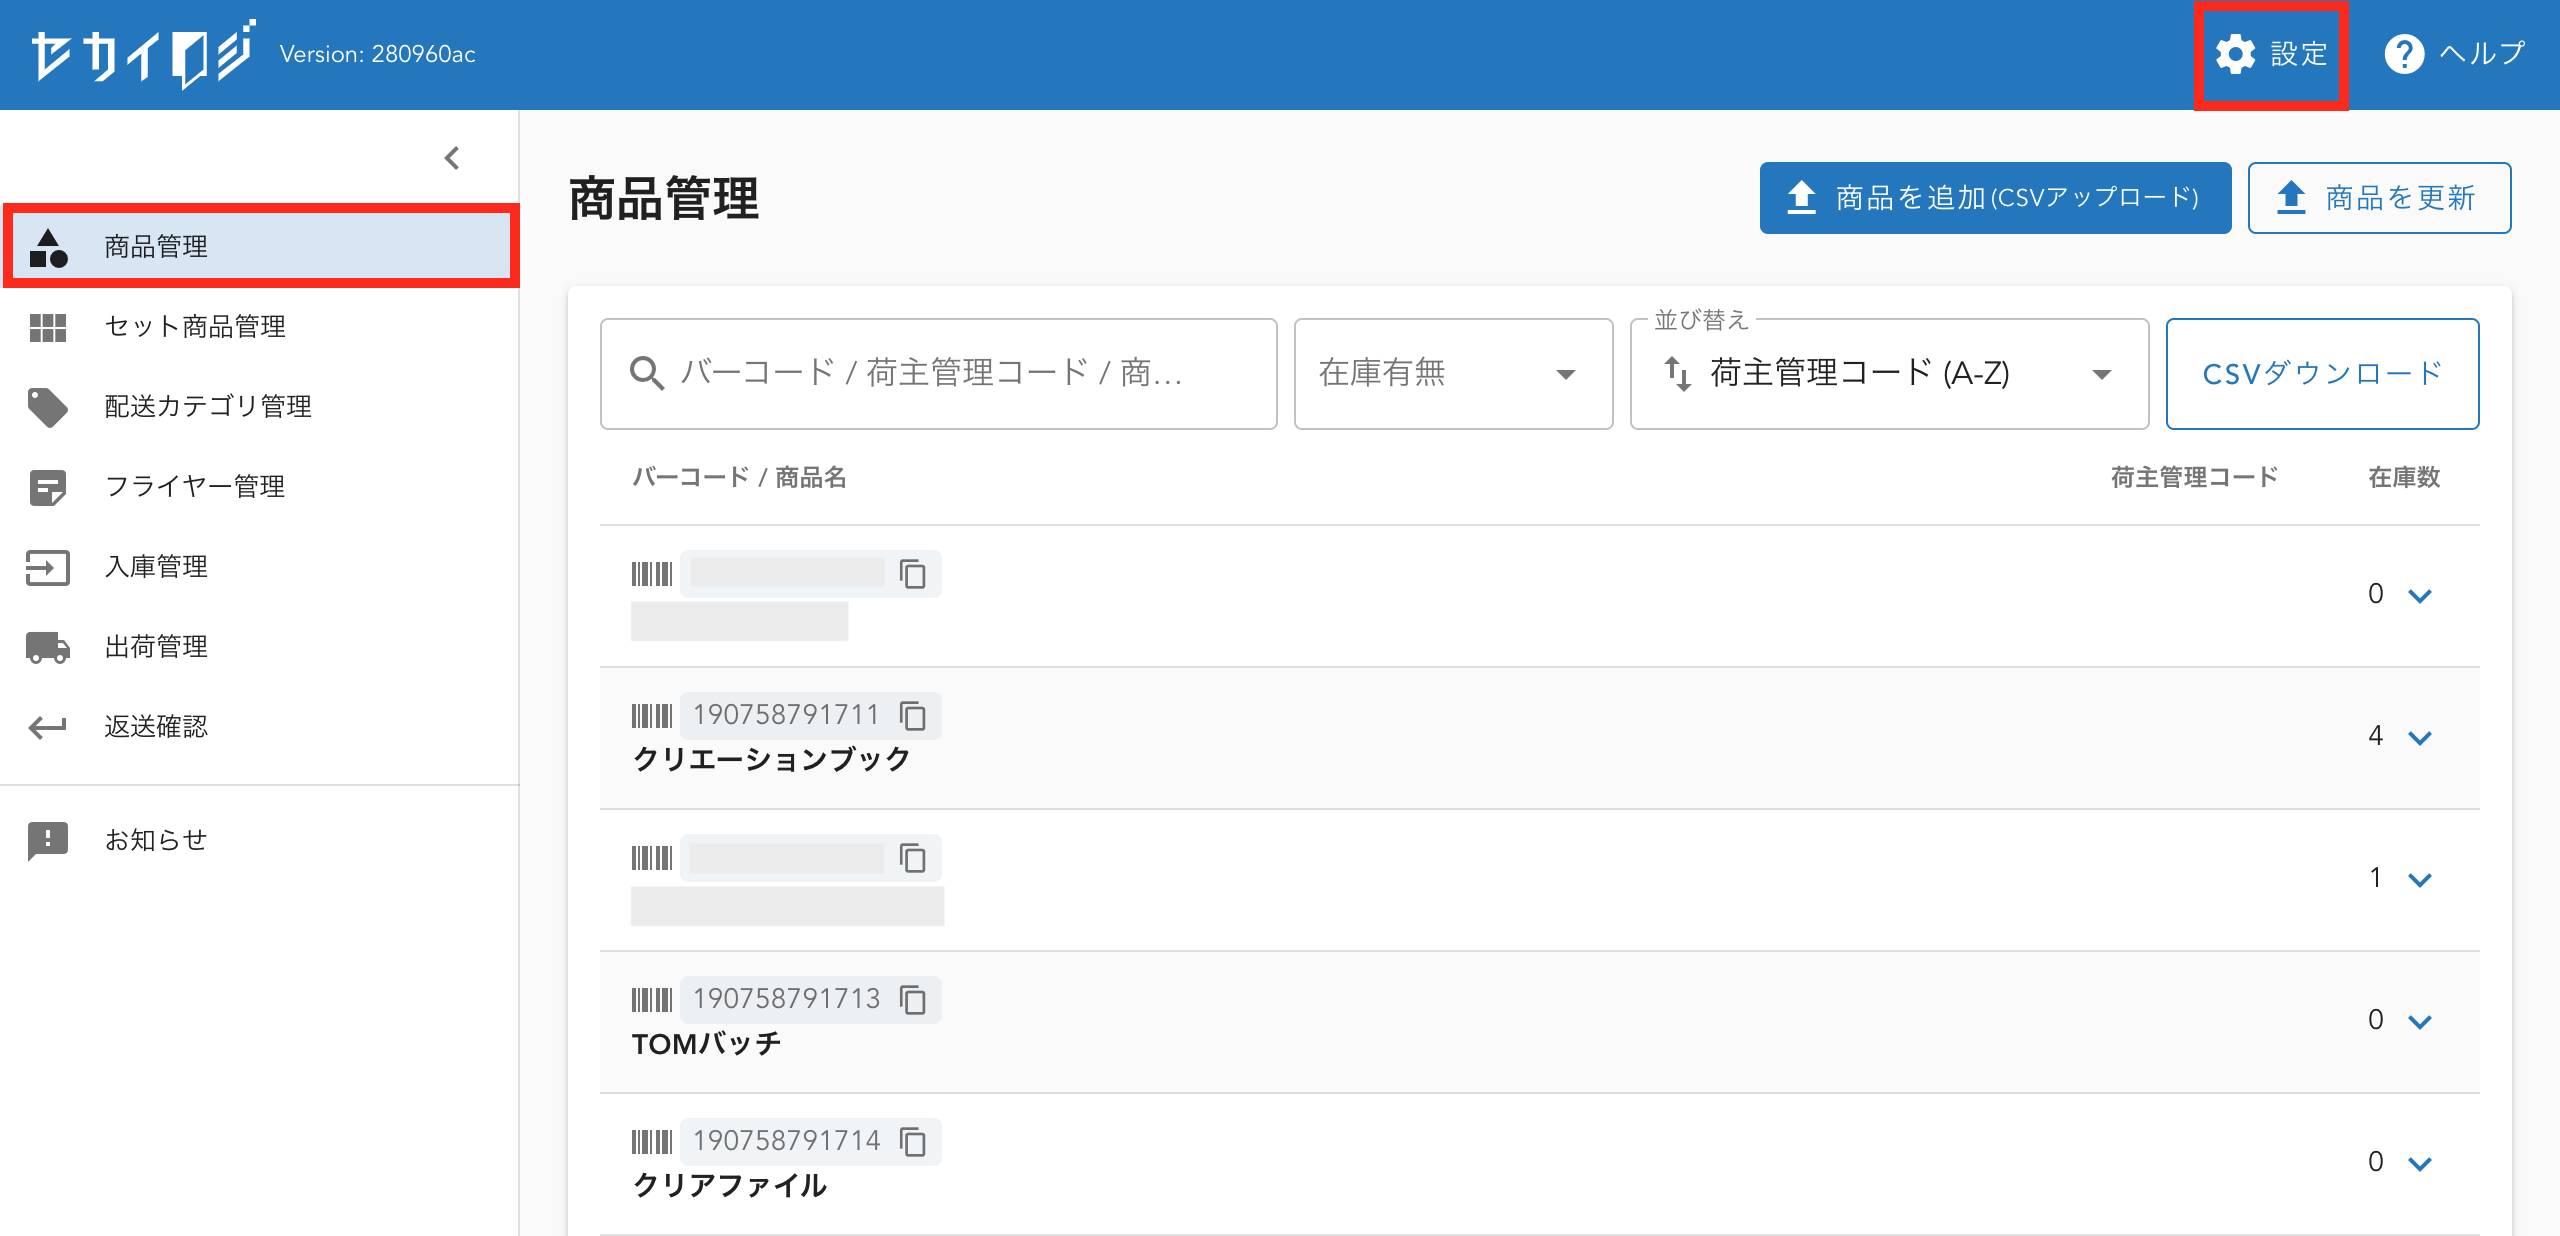
Task: Open the help question mark icon
Action: [x=2404, y=54]
